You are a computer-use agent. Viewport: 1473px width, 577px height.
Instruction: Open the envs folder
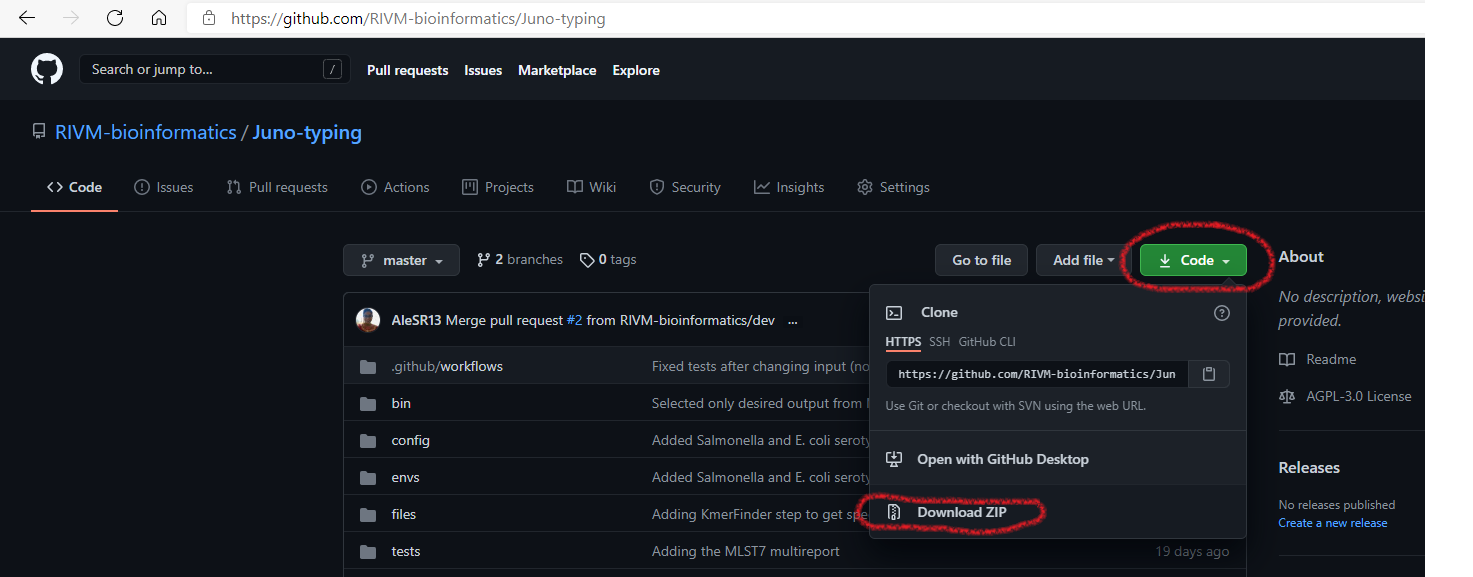(406, 477)
